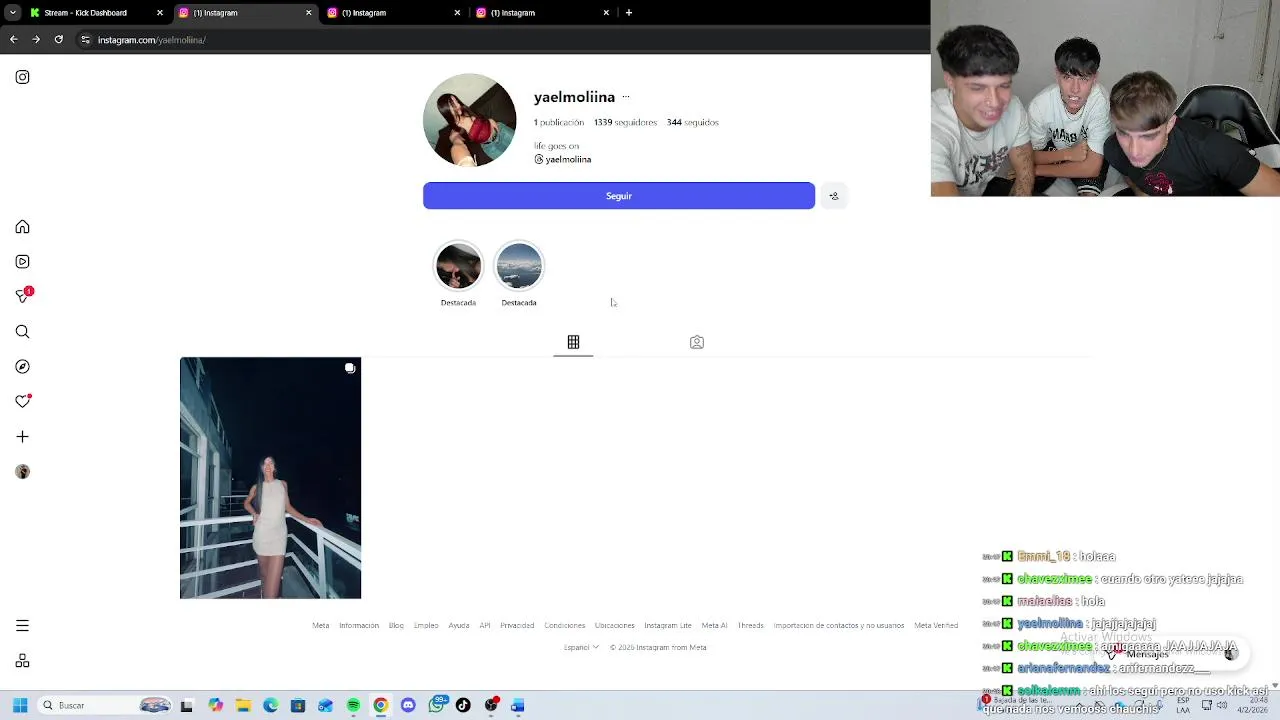Open the Meta Verified footer link
This screenshot has height=720, width=1280.
coord(936,625)
